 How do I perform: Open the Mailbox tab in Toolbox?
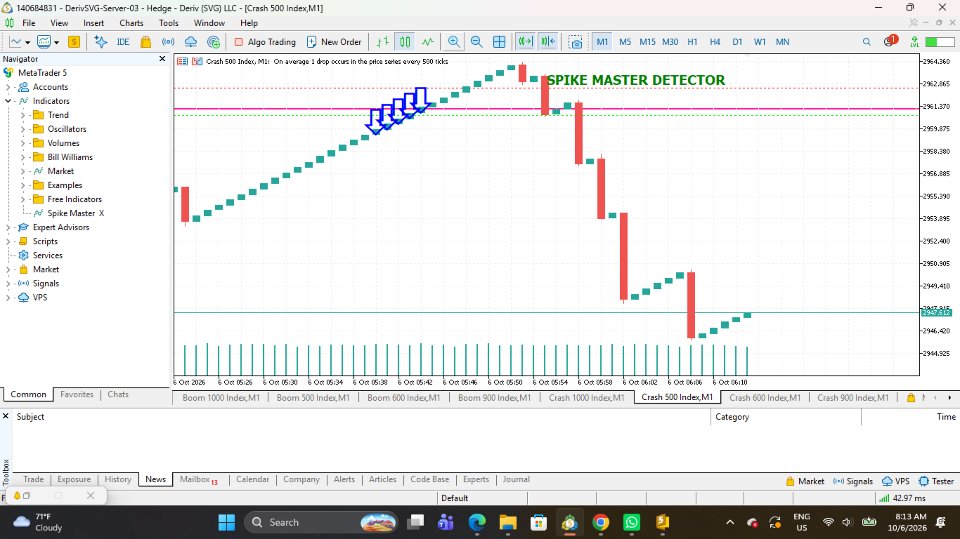click(x=198, y=480)
